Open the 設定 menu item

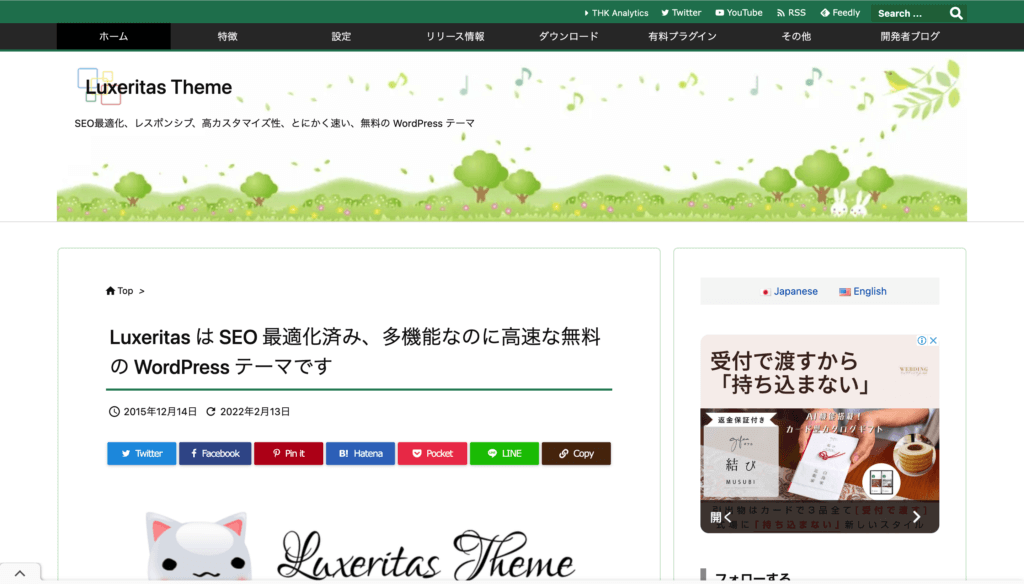[341, 37]
